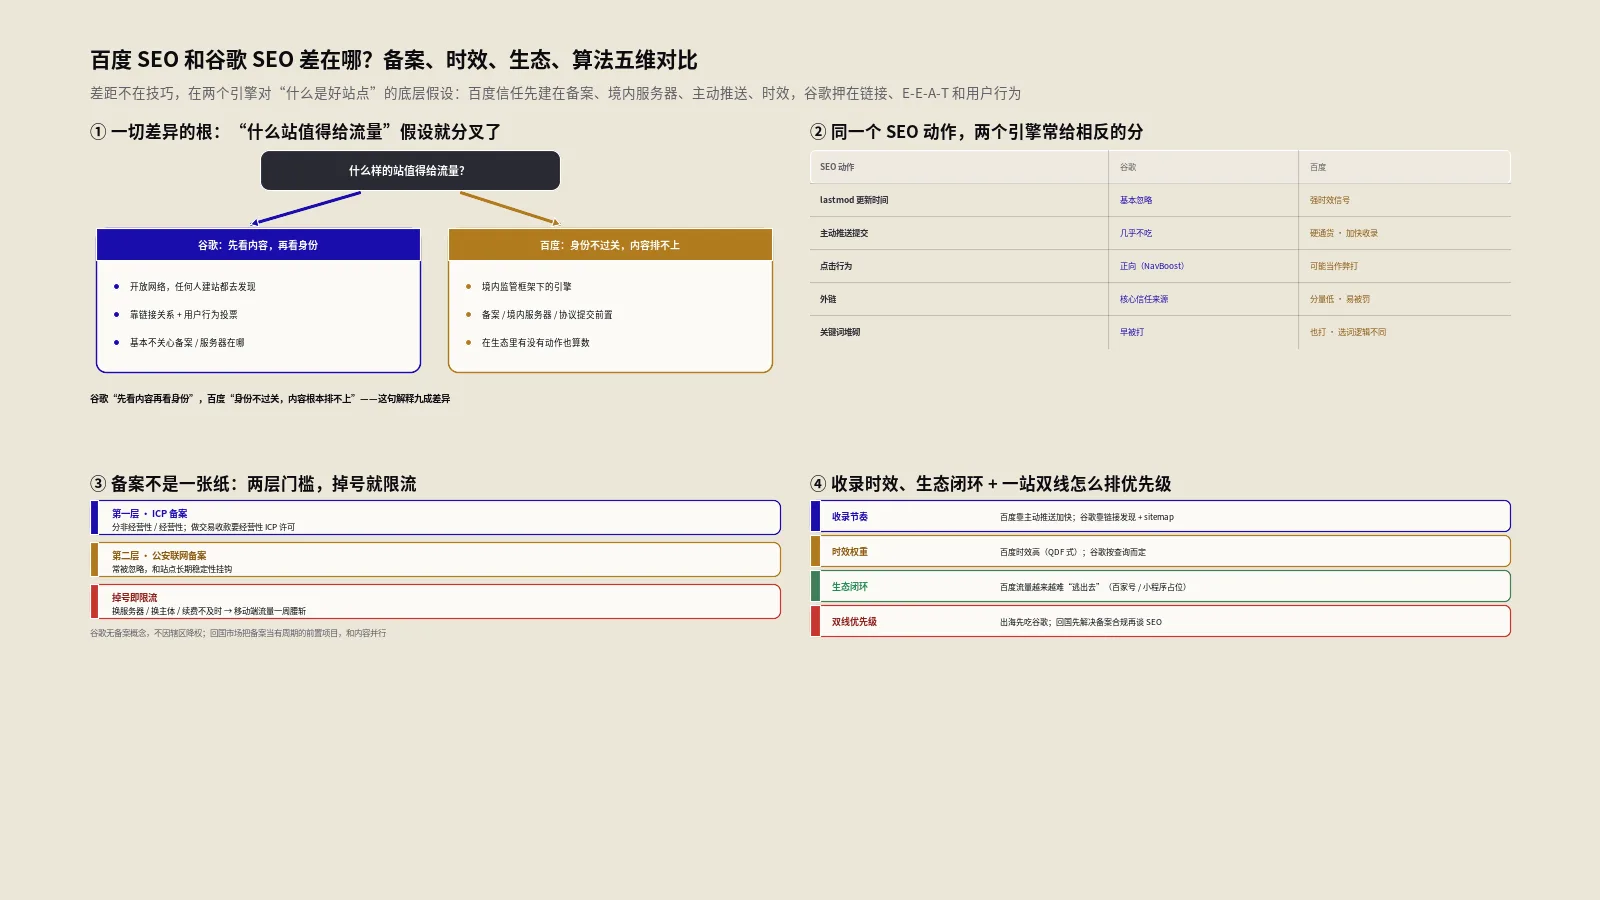Click text '分非经营性 / 经营性' under ICP 备案
This screenshot has height=900, width=1600.
tap(148, 527)
